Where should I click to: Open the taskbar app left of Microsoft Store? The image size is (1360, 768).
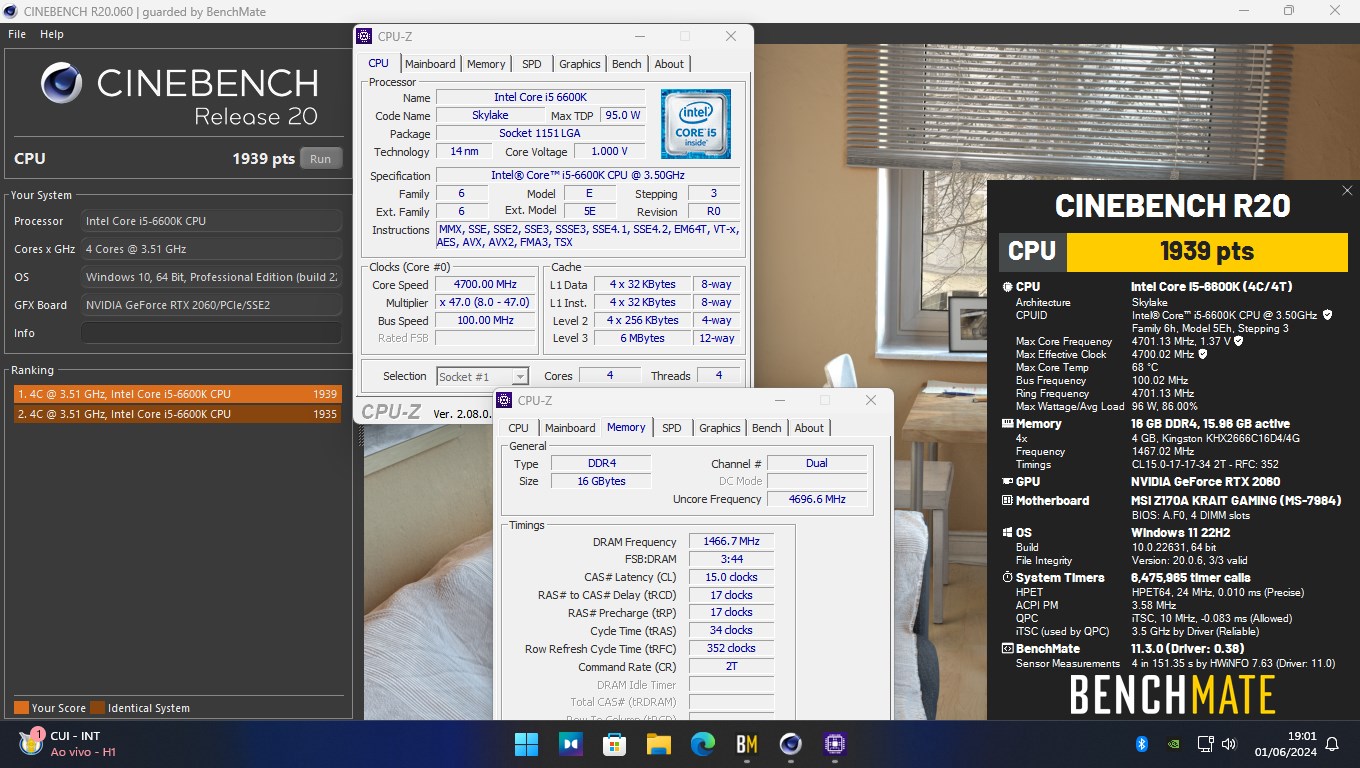pyautogui.click(x=570, y=744)
